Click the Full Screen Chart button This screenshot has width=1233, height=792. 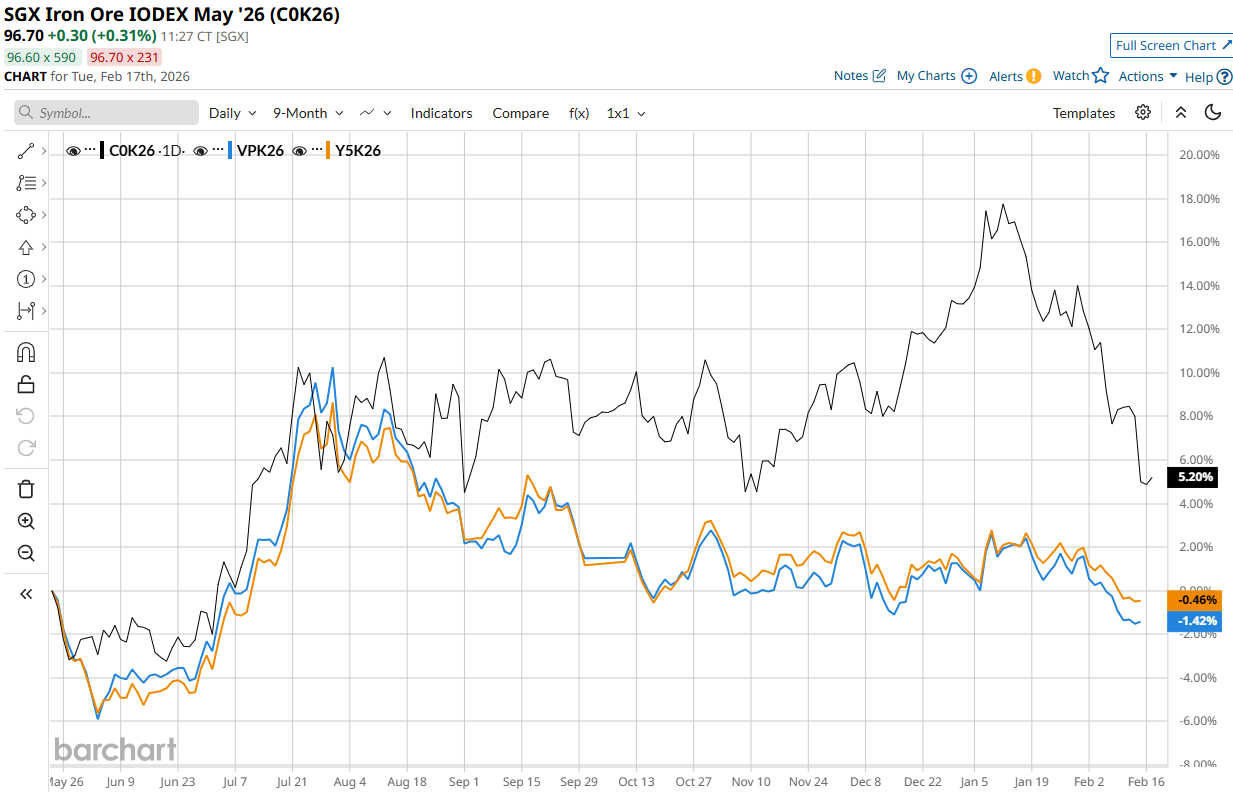(x=1172, y=45)
